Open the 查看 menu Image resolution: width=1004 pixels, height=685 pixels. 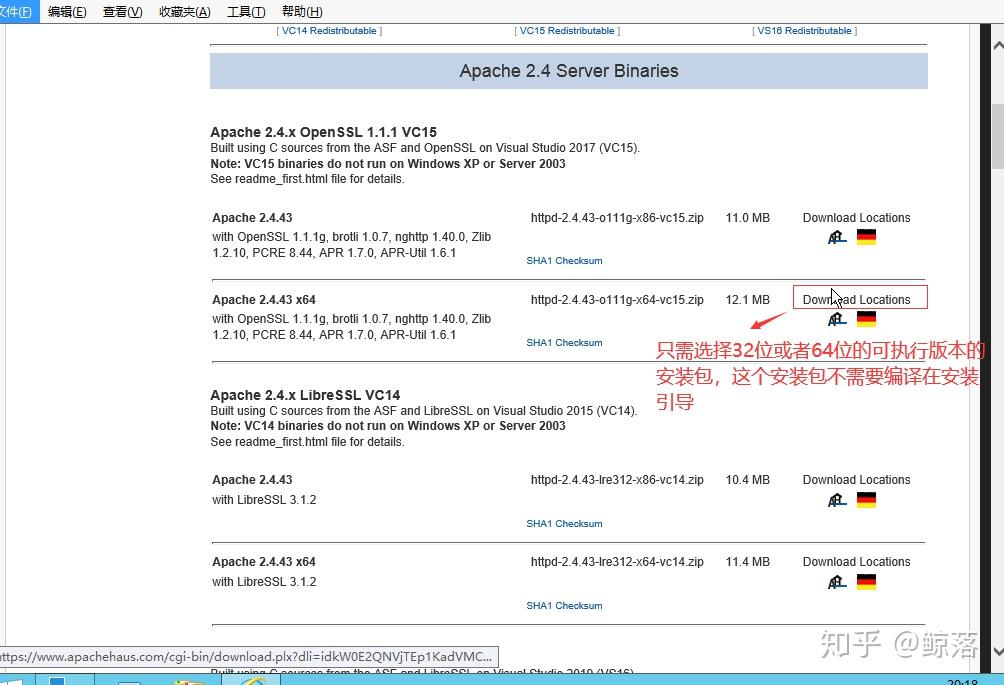(x=121, y=11)
